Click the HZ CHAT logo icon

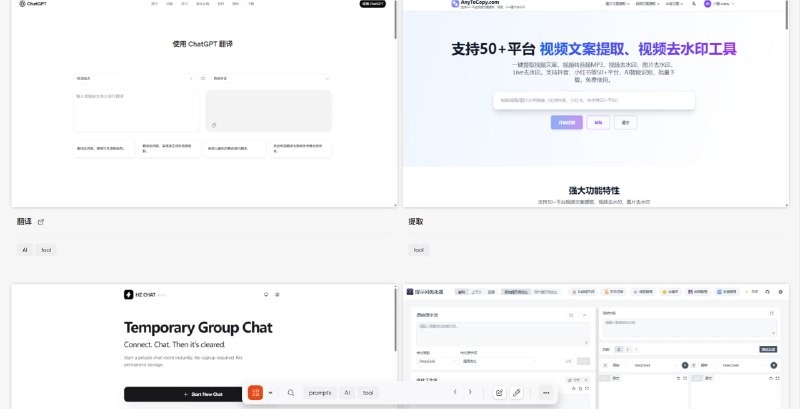pos(129,294)
